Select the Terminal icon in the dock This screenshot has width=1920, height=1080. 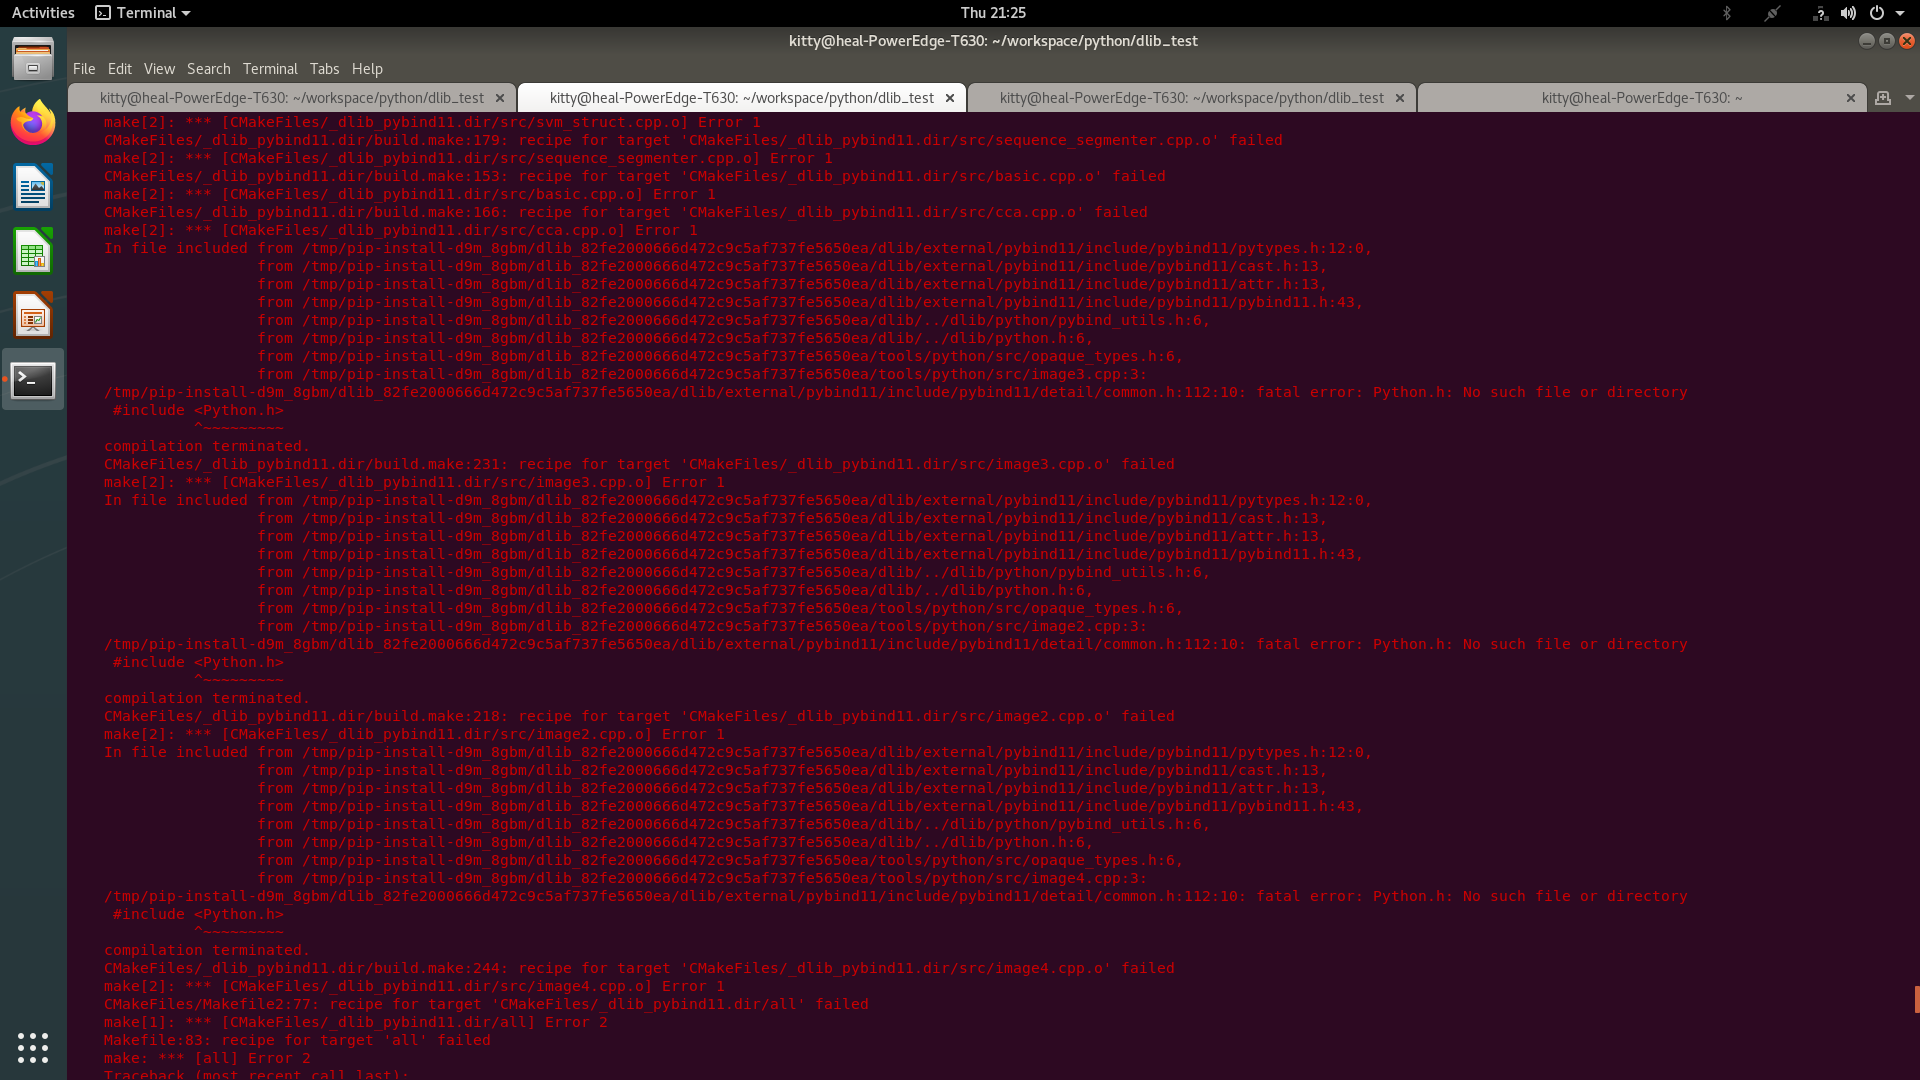tap(33, 380)
